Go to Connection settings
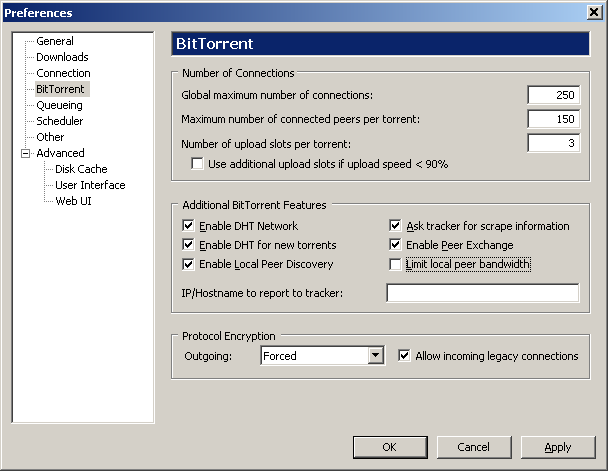Image resolution: width=608 pixels, height=471 pixels. point(63,73)
